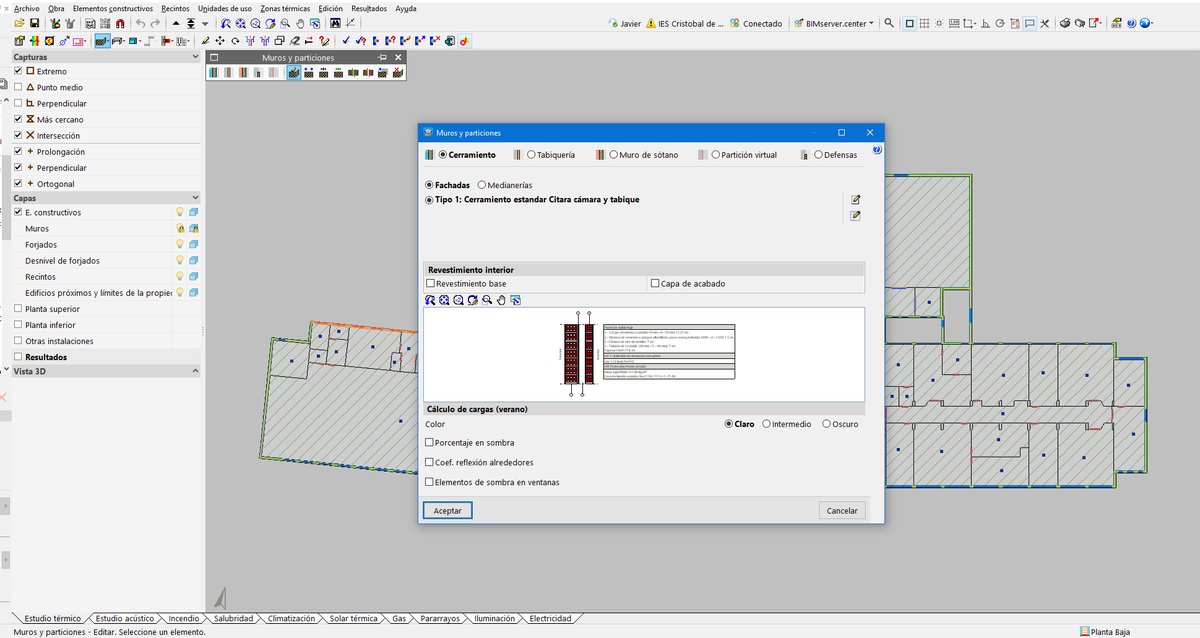Pin the floating Muros y particiones toolbar
Image resolution: width=1200 pixels, height=638 pixels.
coord(383,58)
